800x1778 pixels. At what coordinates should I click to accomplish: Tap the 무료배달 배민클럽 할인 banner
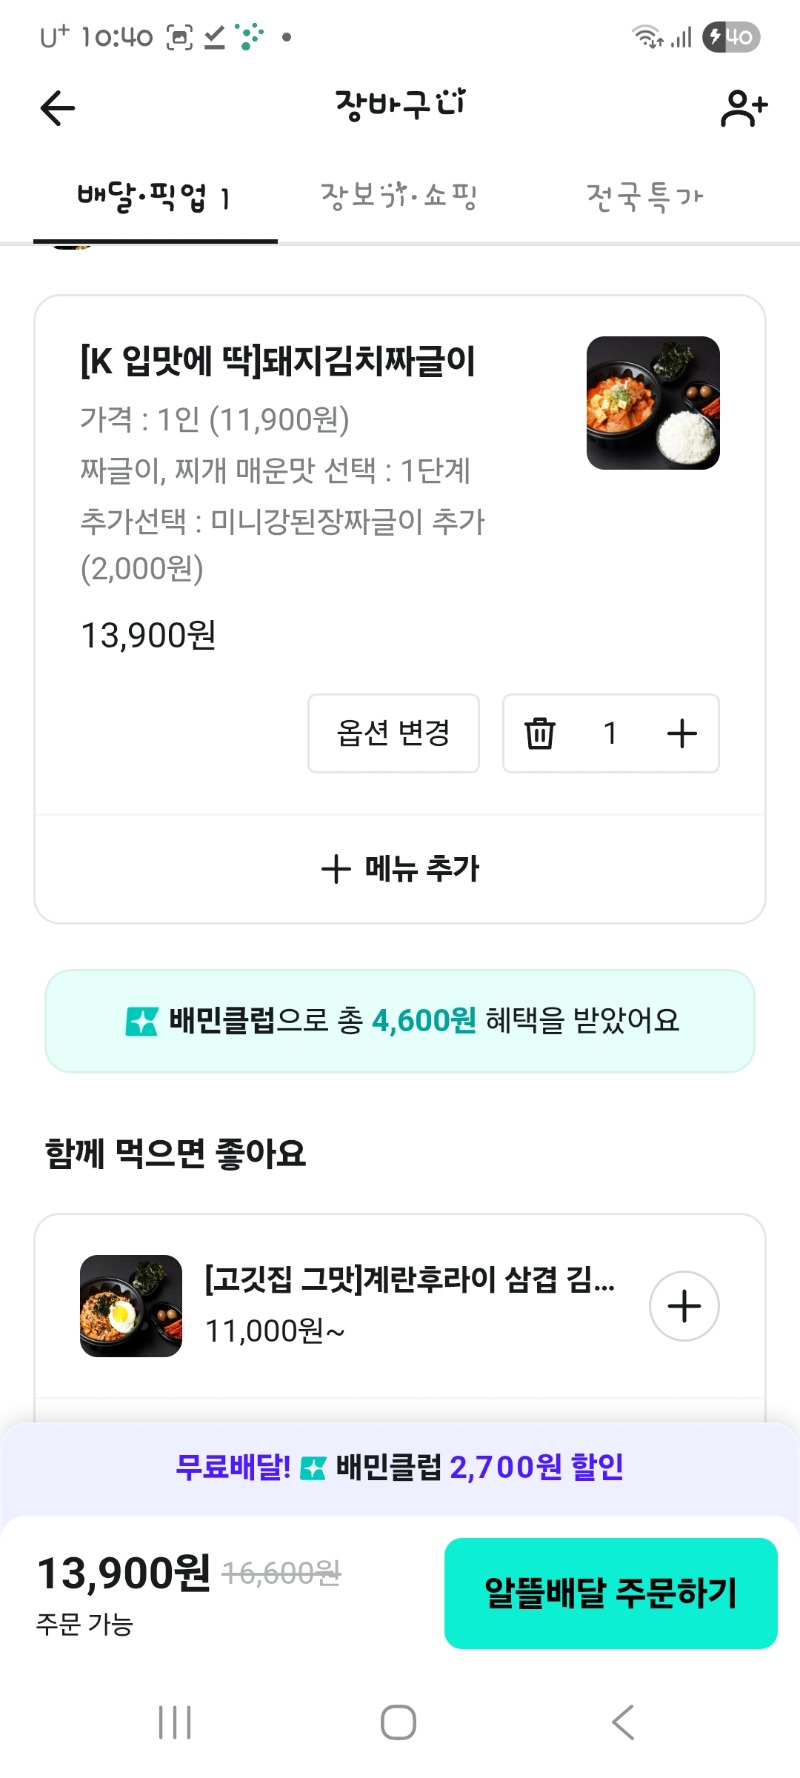[400, 1467]
